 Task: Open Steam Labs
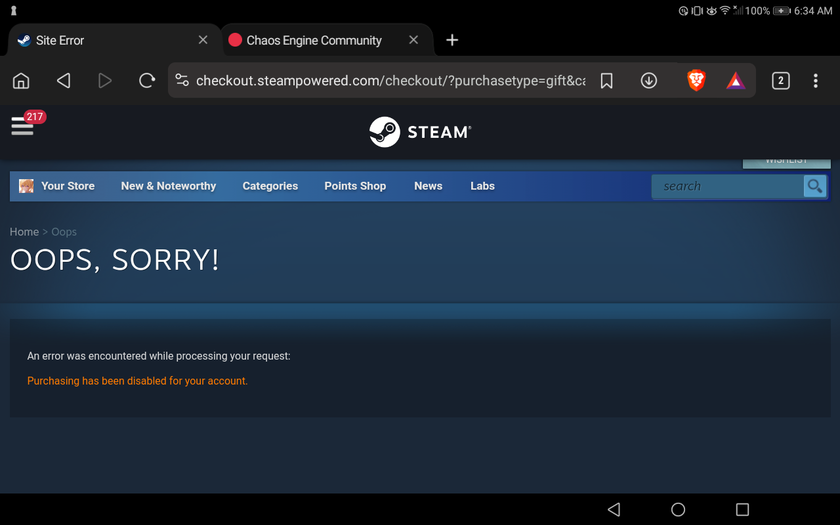point(482,186)
